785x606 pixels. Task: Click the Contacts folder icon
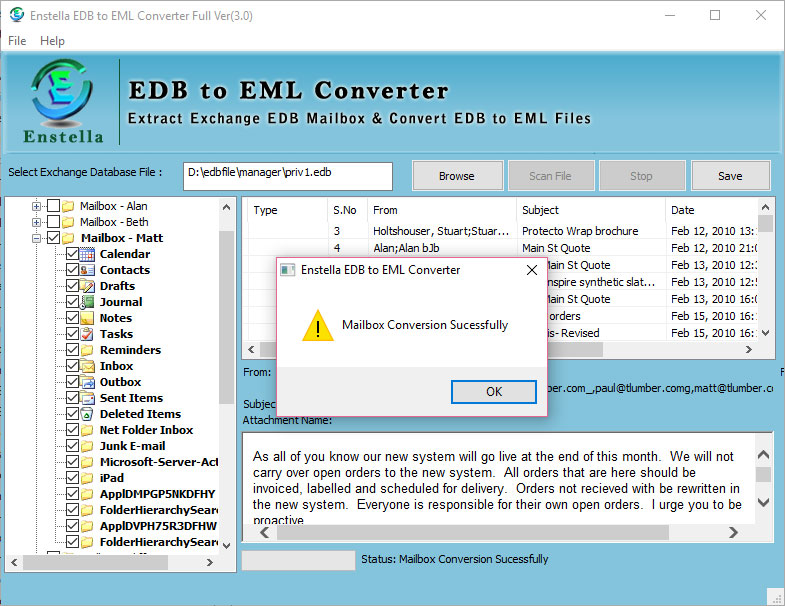pyautogui.click(x=88, y=270)
